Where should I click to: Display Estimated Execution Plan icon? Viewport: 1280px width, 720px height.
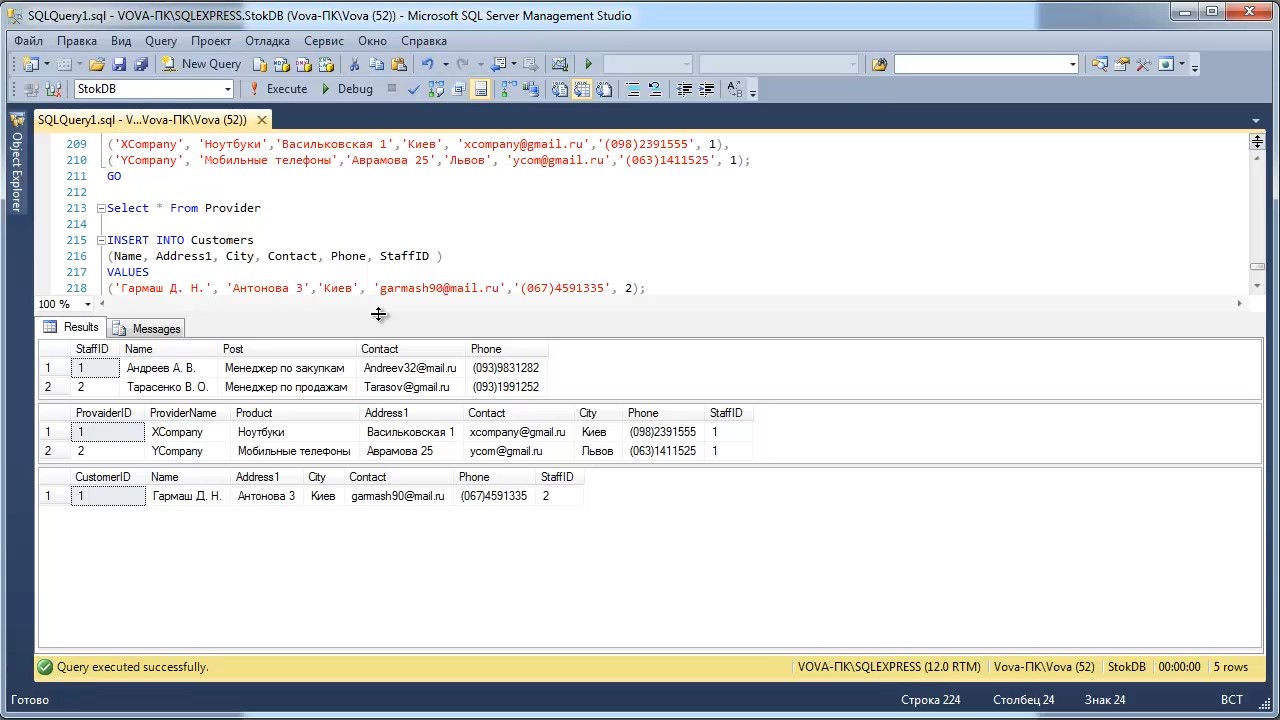[x=436, y=89]
